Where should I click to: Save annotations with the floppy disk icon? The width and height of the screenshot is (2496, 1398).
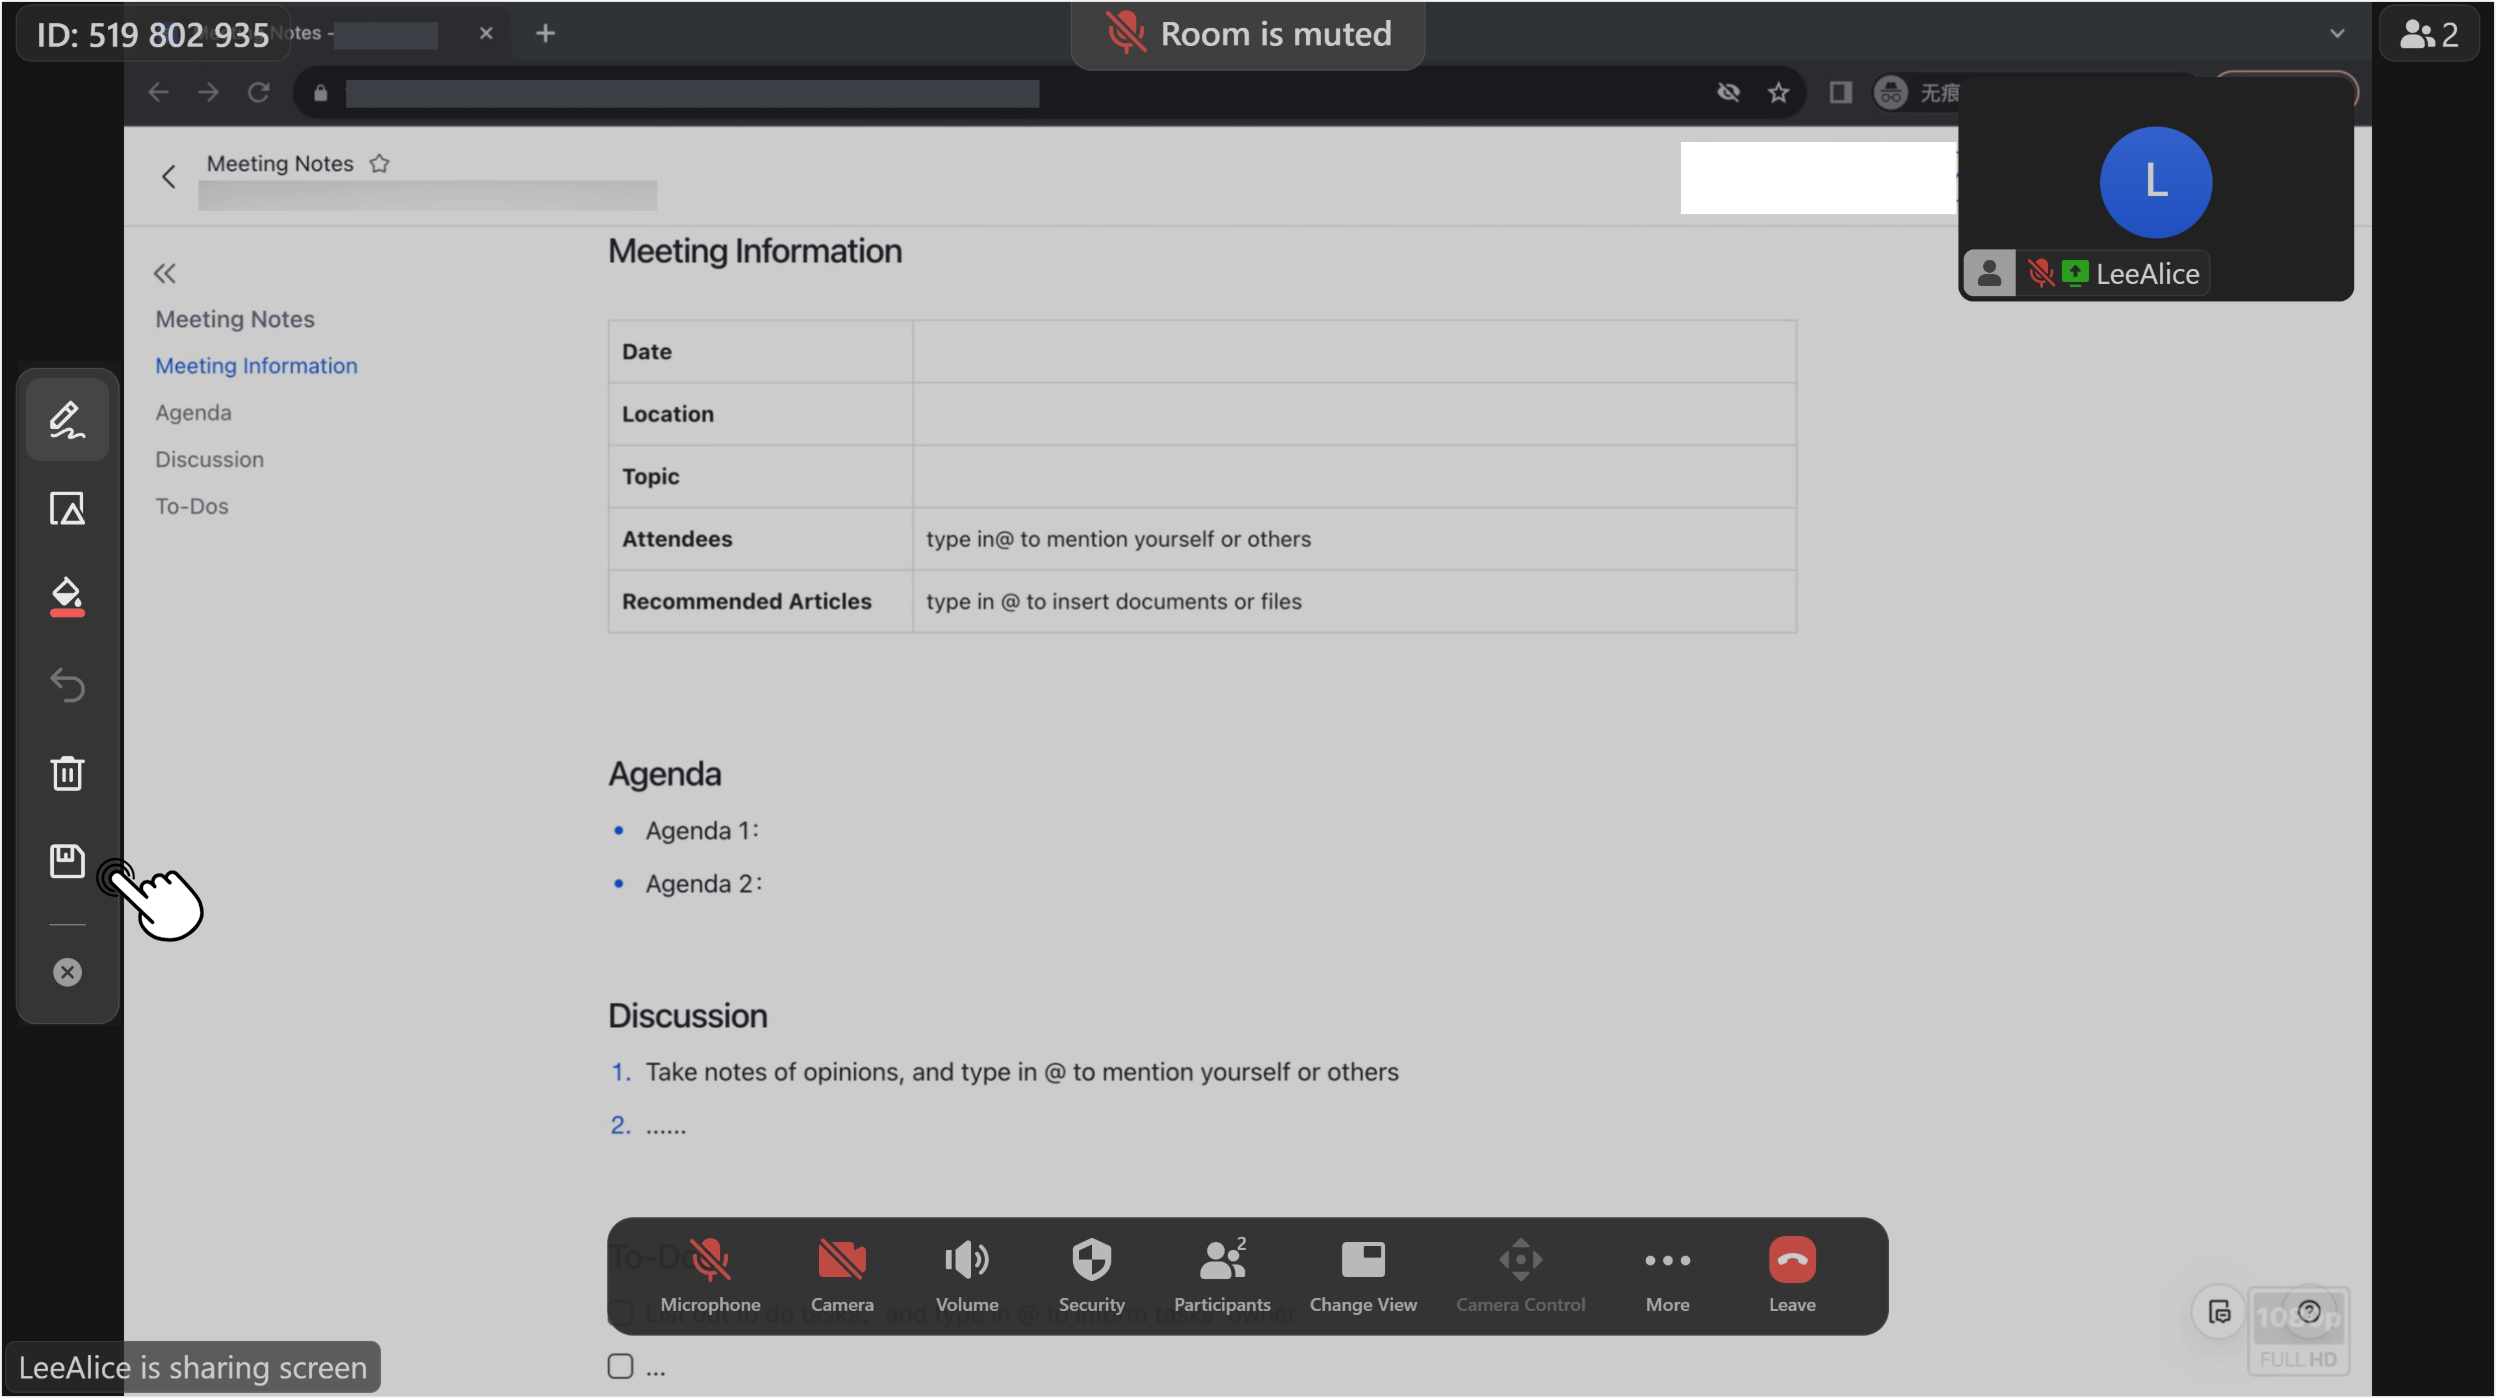pyautogui.click(x=67, y=861)
